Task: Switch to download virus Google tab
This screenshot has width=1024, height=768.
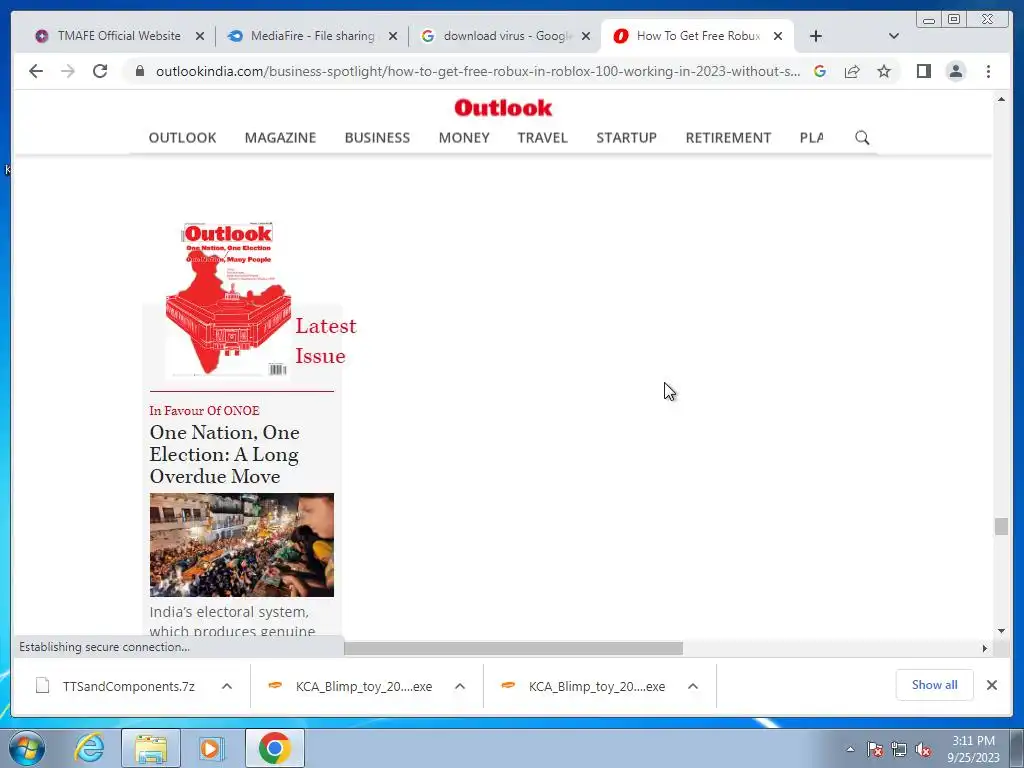Action: click(x=506, y=36)
